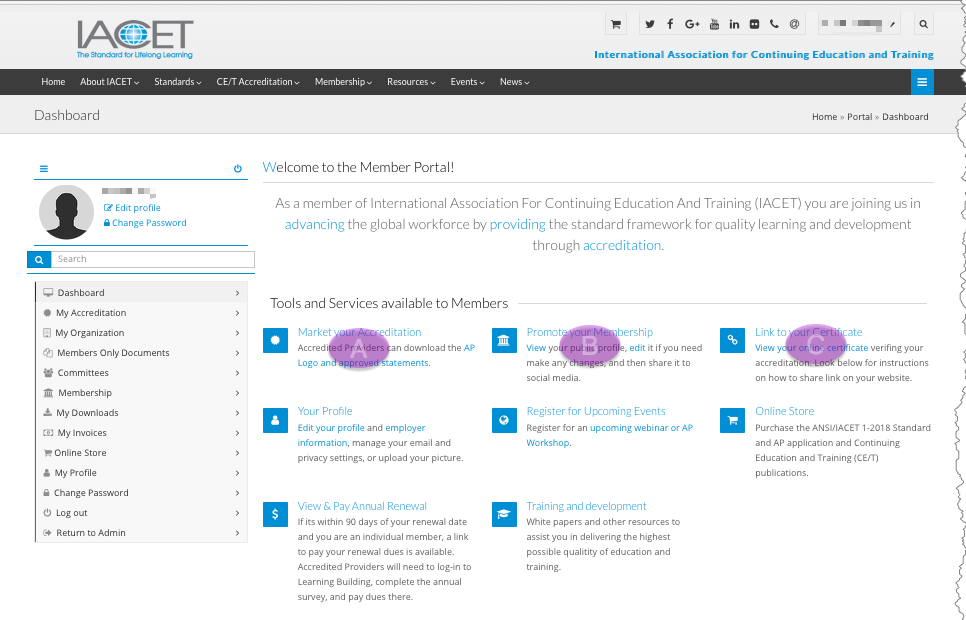Click the Market your Accreditation tile icon
The height and width of the screenshot is (620, 966).
[x=275, y=340]
